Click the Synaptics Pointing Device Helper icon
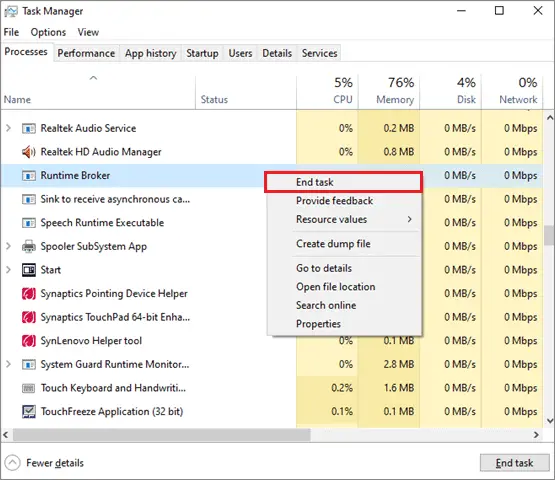 (29, 294)
